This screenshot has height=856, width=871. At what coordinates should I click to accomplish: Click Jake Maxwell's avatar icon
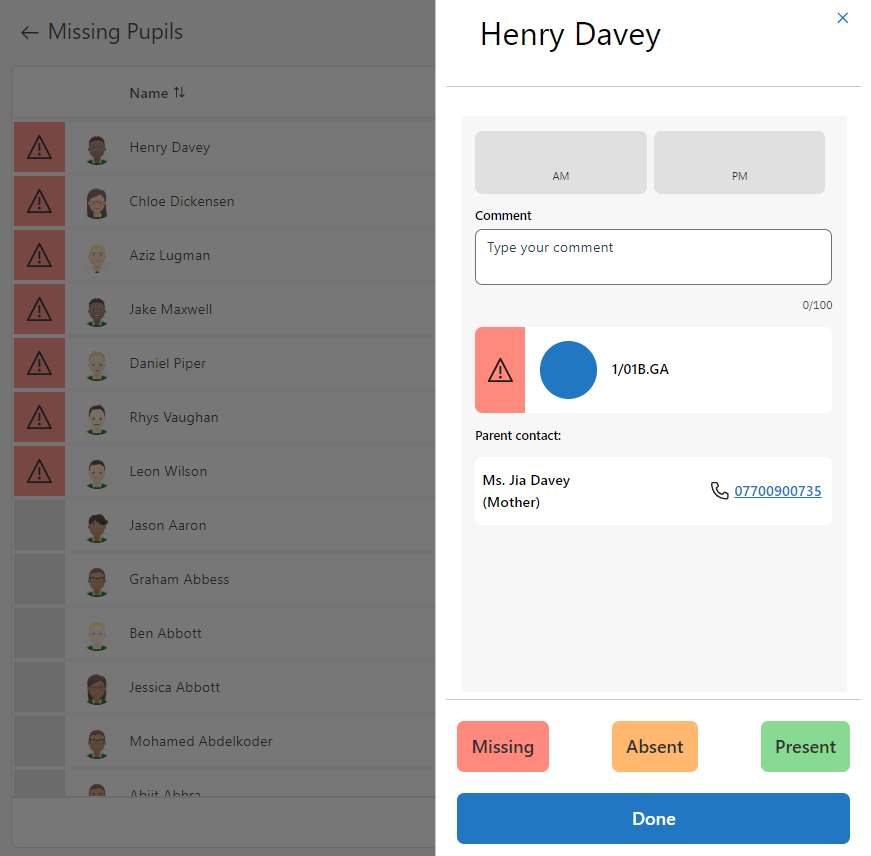point(96,311)
